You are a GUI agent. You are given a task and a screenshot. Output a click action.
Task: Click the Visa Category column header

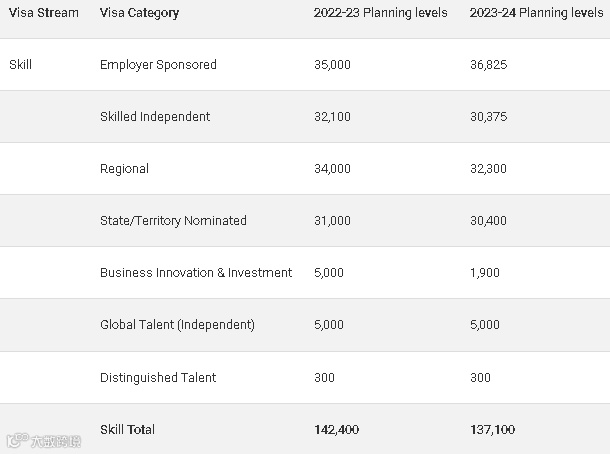coord(140,13)
